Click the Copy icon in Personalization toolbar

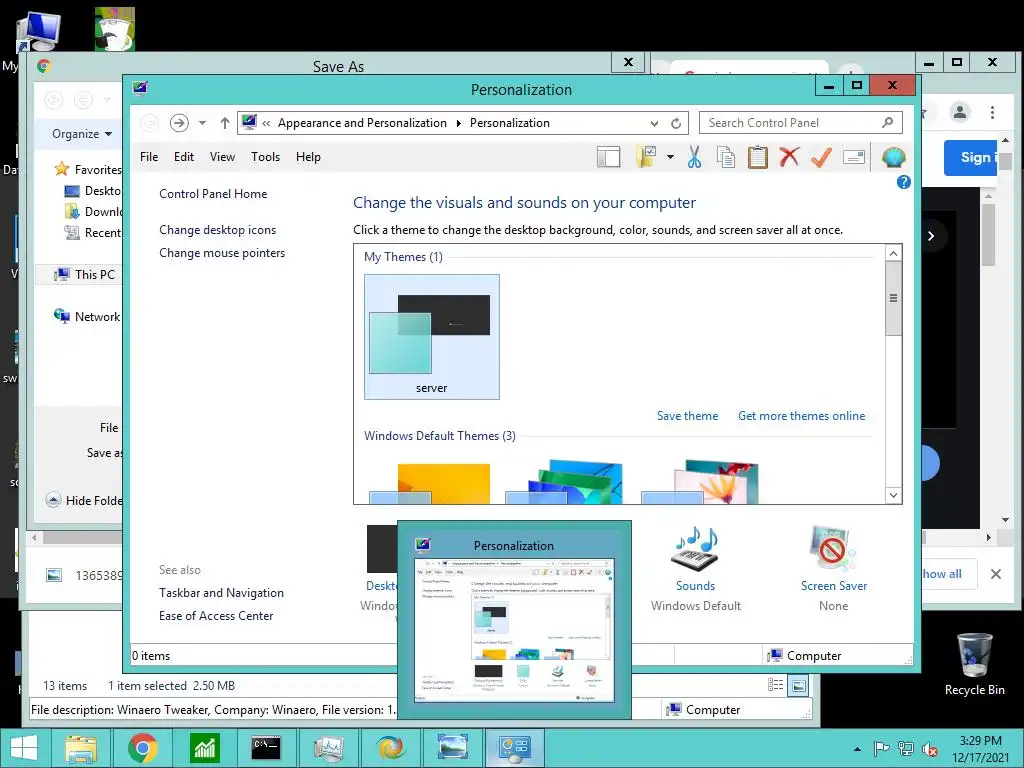[726, 157]
